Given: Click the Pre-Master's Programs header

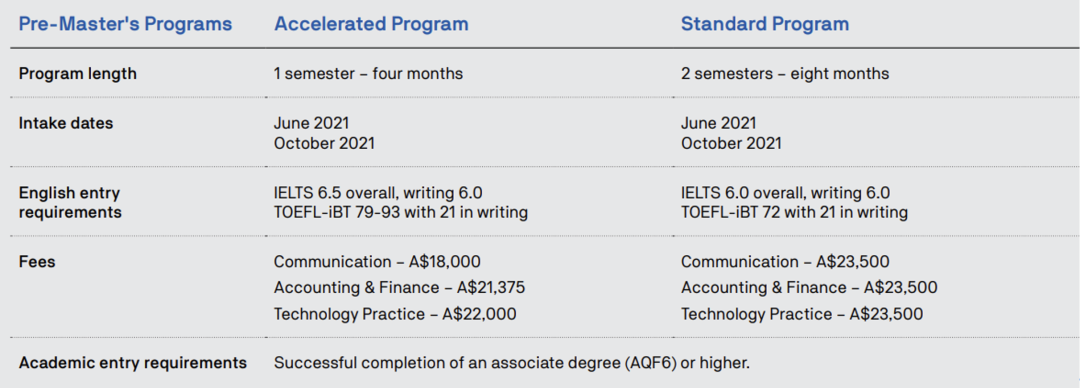Looking at the screenshot, I should click(125, 24).
